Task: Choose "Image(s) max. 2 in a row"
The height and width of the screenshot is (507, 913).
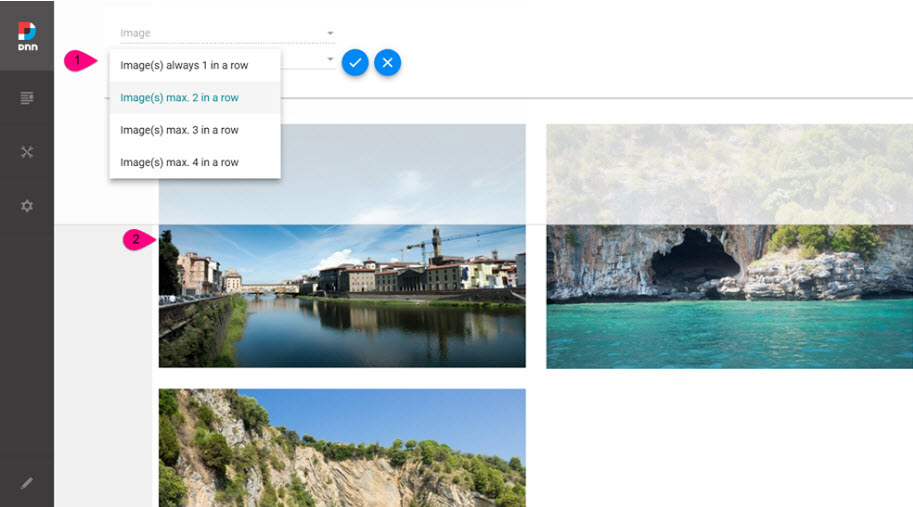Action: pos(179,98)
